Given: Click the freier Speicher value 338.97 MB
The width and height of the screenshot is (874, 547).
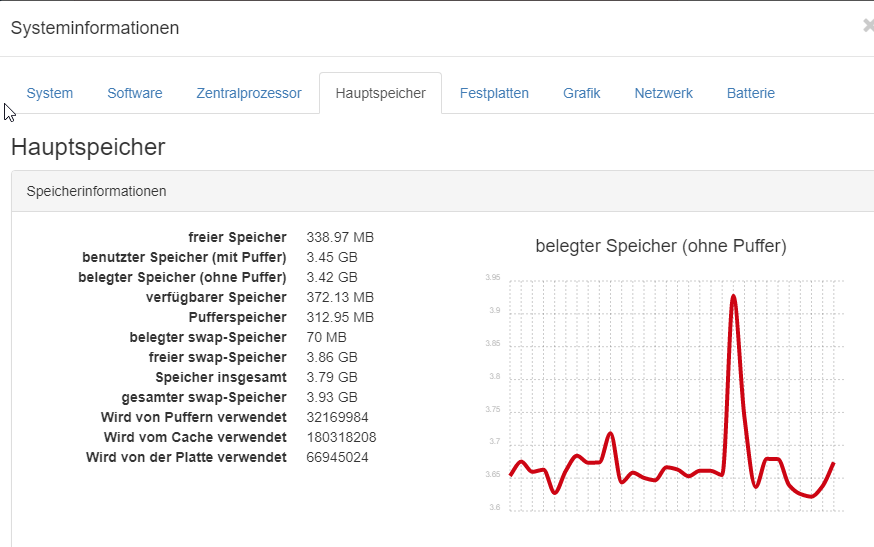Looking at the screenshot, I should pos(340,237).
